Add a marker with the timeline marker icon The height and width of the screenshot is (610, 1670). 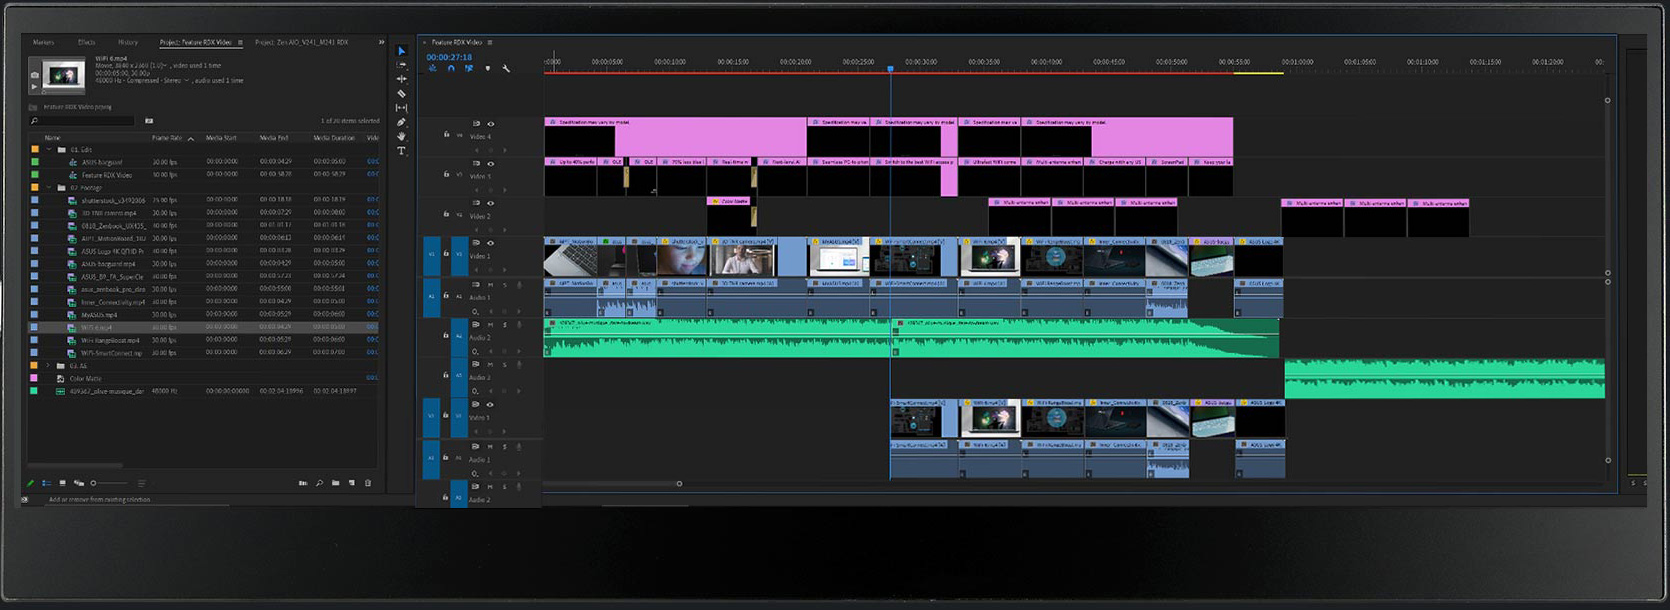pos(488,68)
